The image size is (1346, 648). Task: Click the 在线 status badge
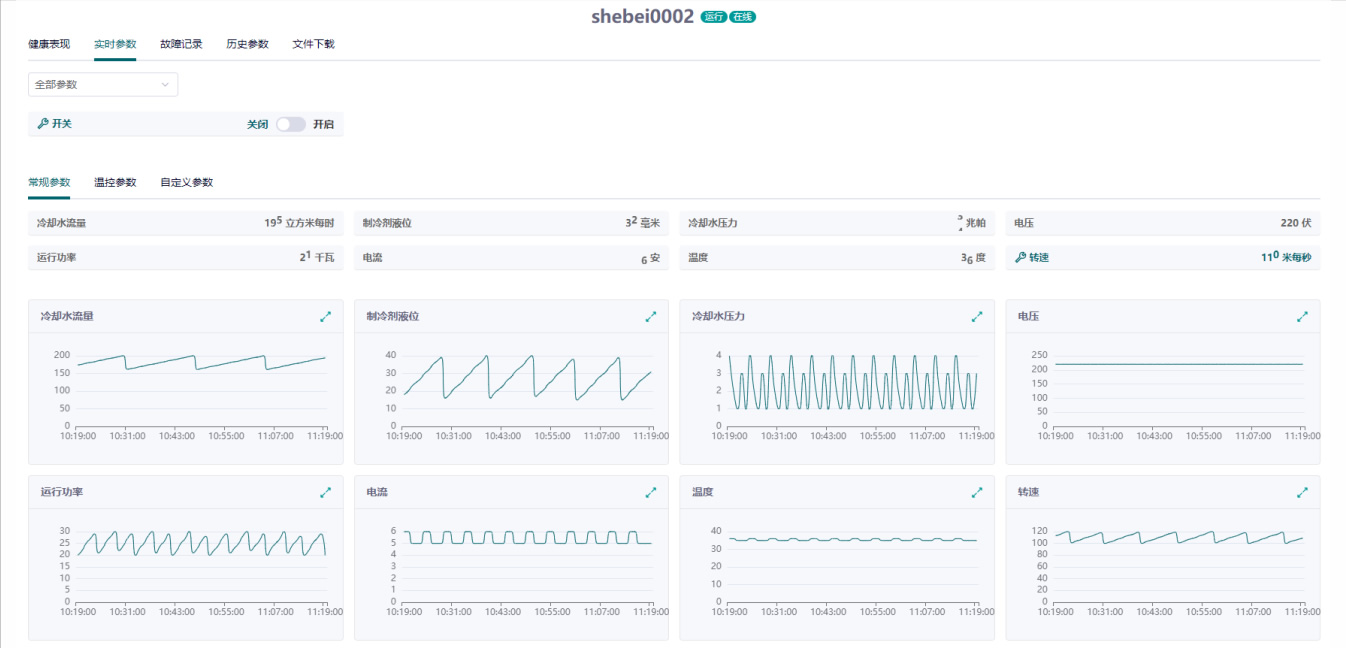(742, 17)
